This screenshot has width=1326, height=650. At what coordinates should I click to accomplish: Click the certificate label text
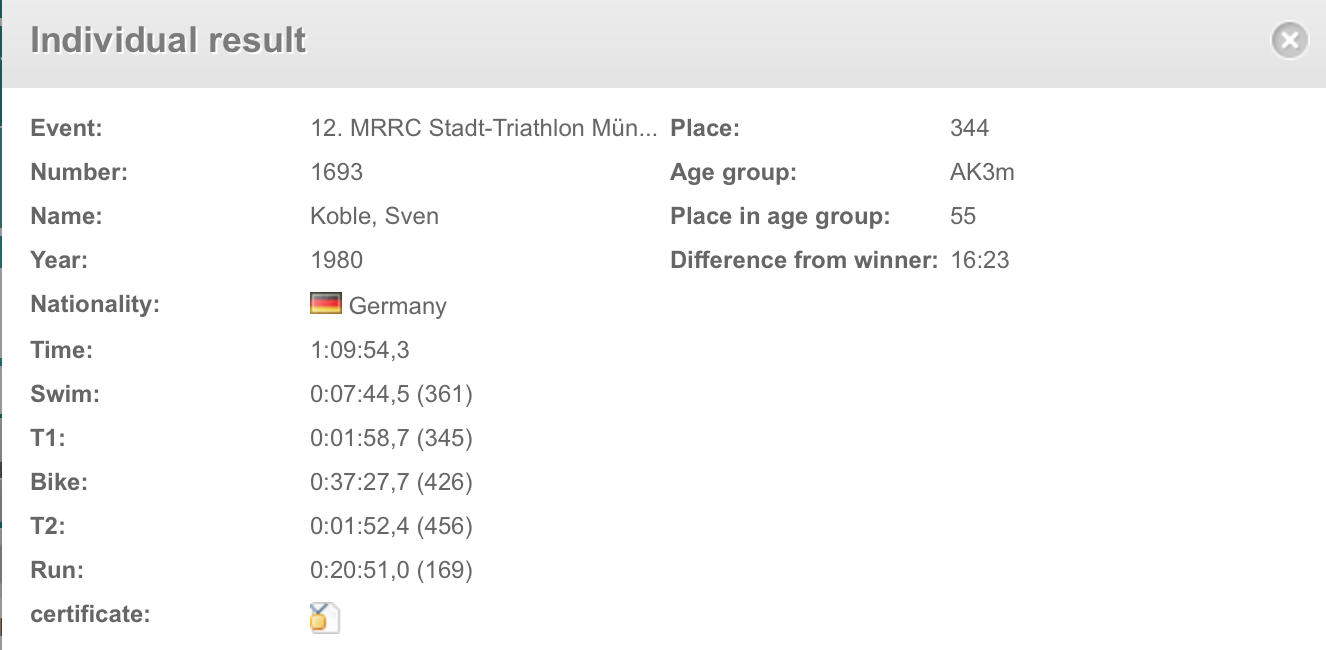90,614
